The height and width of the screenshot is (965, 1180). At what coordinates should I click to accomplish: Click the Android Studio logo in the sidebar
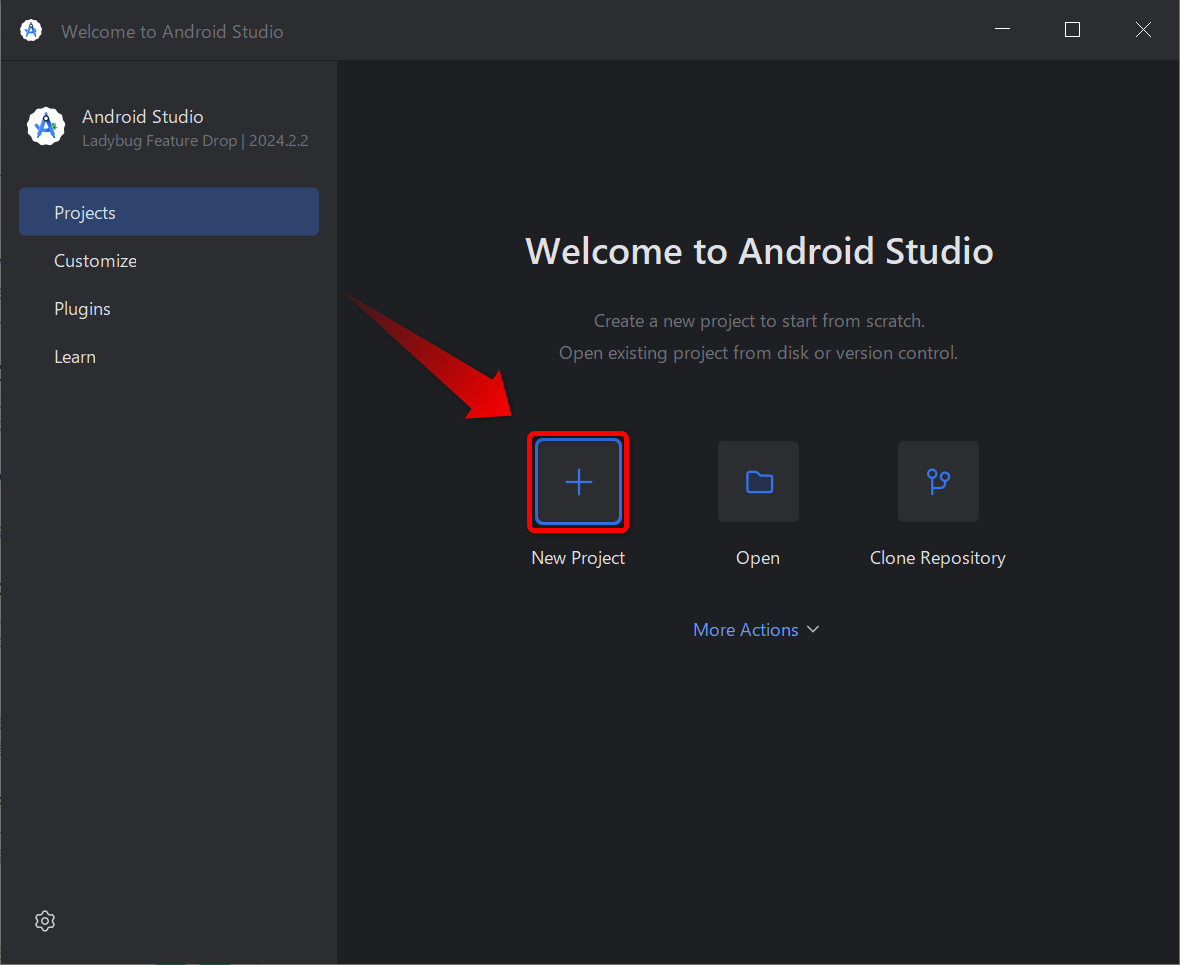(x=46, y=126)
